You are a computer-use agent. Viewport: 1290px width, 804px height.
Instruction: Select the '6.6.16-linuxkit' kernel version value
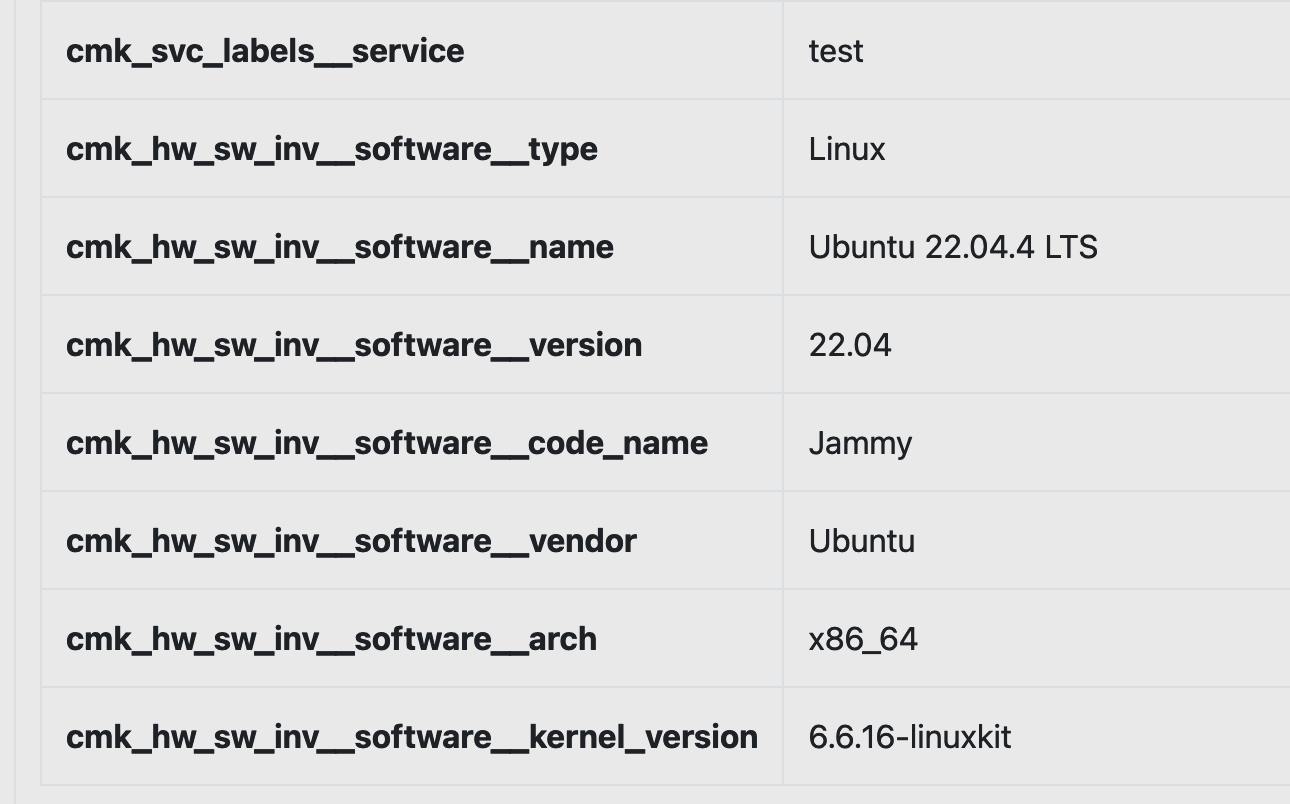point(910,737)
